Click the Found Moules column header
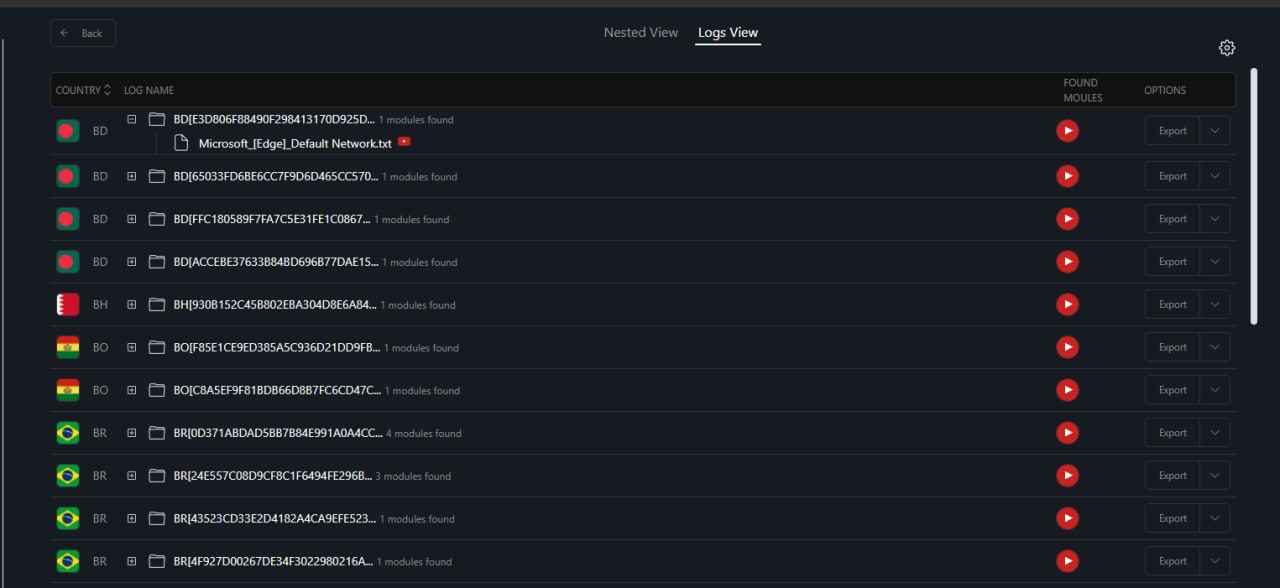The width and height of the screenshot is (1280, 588). click(x=1083, y=90)
